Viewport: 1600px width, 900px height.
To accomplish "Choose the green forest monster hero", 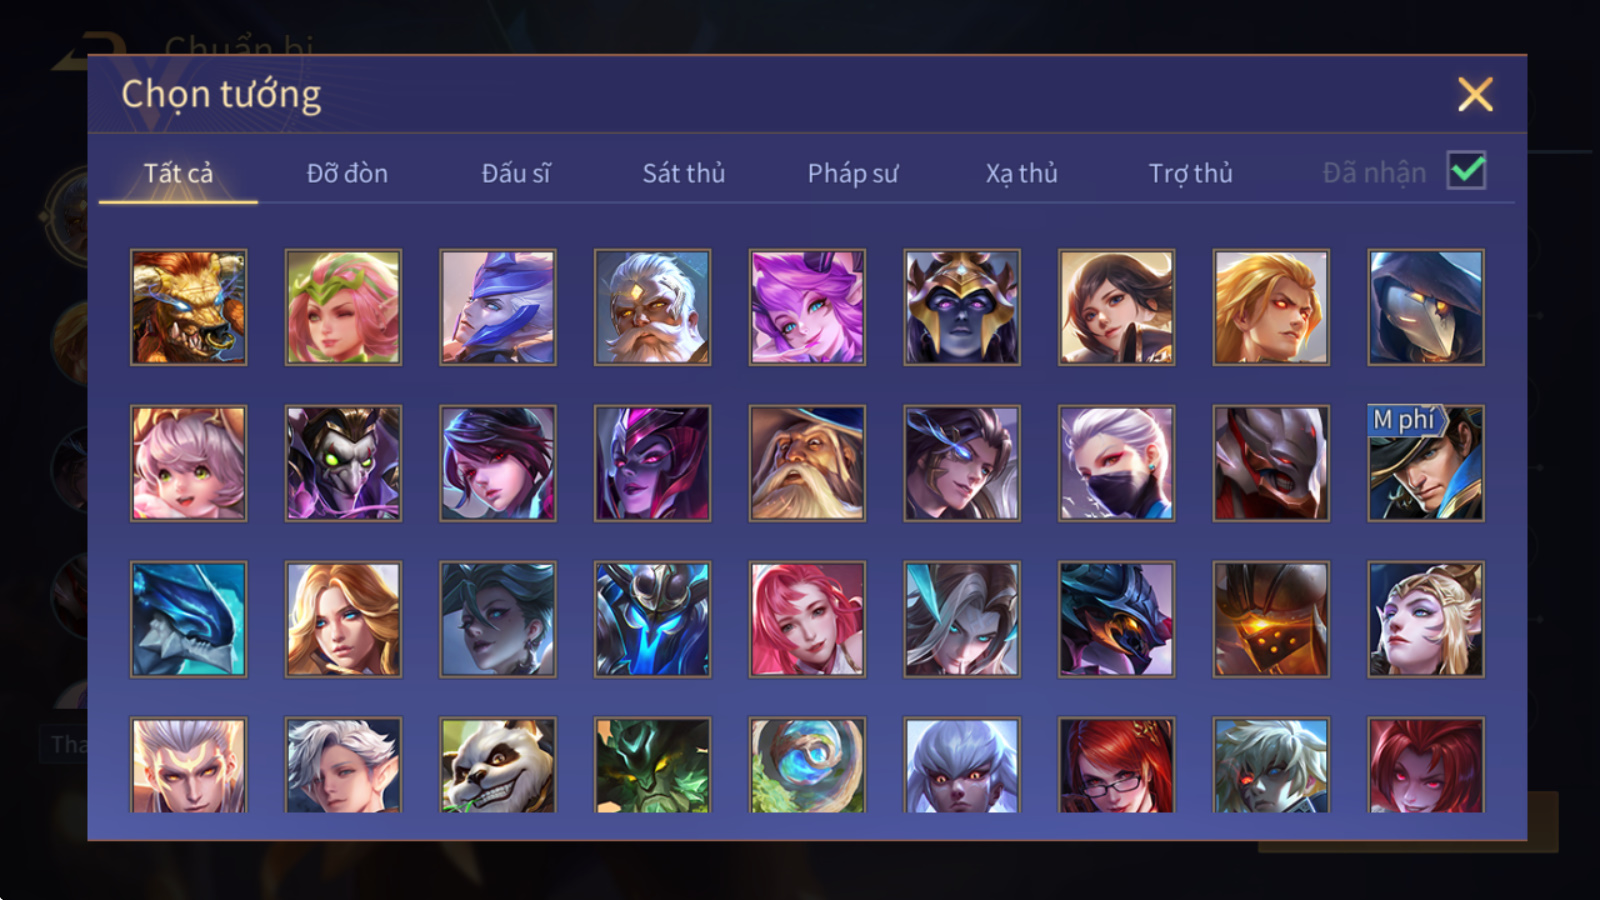I will tap(653, 765).
